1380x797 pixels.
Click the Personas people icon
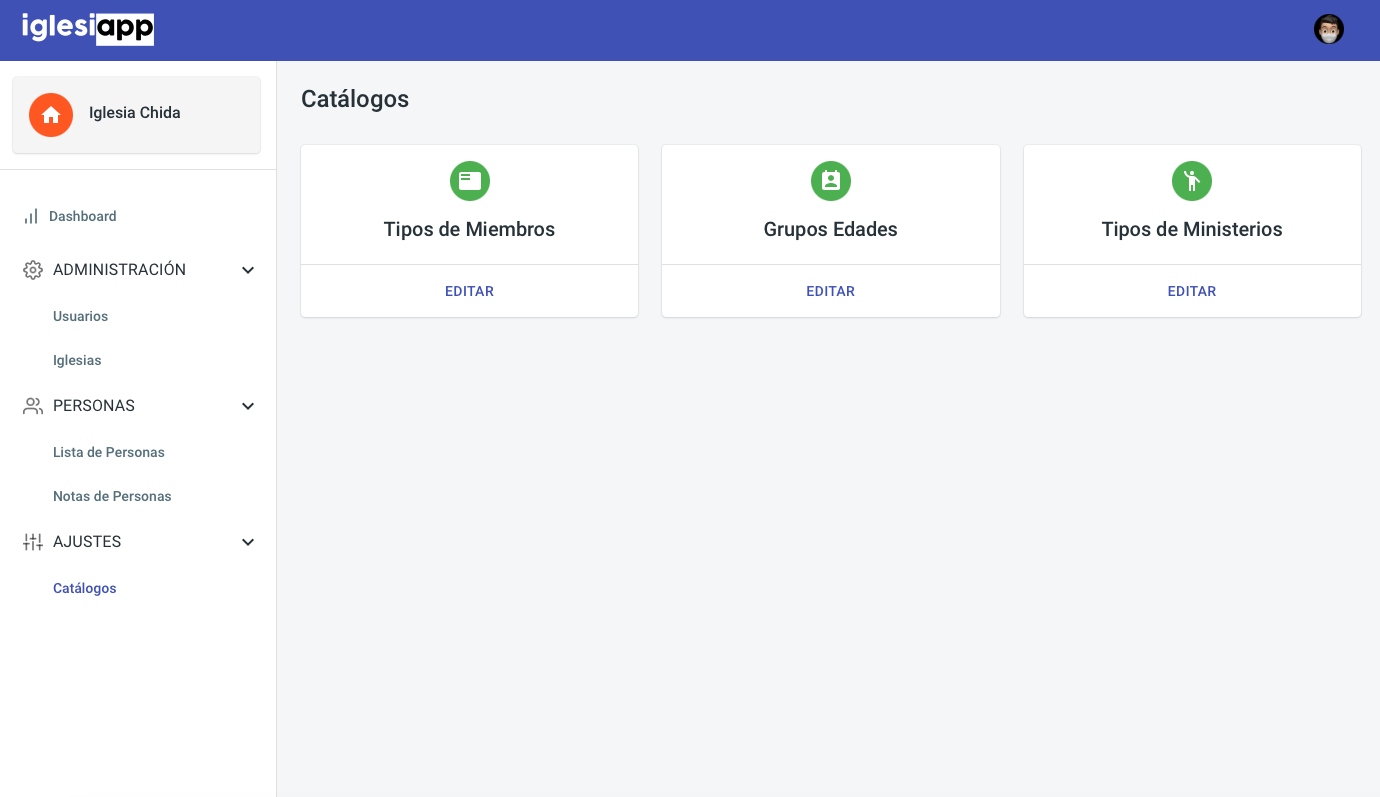coord(33,406)
